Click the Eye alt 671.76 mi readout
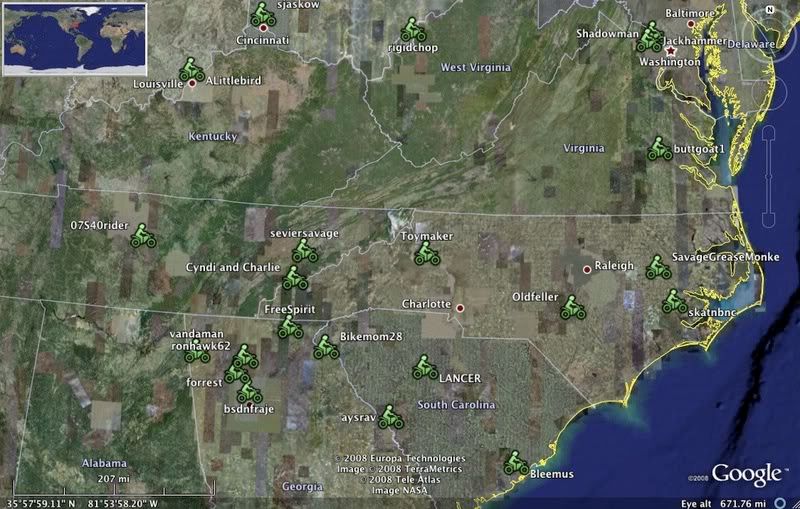This screenshot has width=800, height=509. tap(723, 504)
